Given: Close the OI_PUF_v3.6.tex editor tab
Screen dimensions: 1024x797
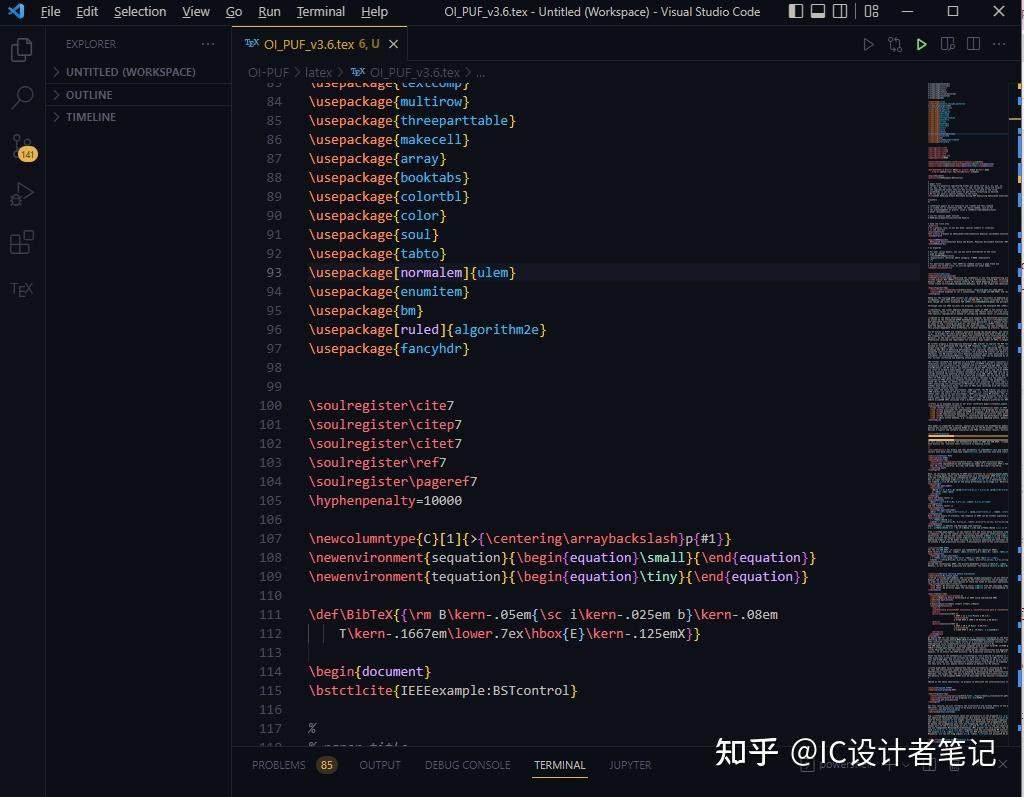Looking at the screenshot, I should [393, 44].
